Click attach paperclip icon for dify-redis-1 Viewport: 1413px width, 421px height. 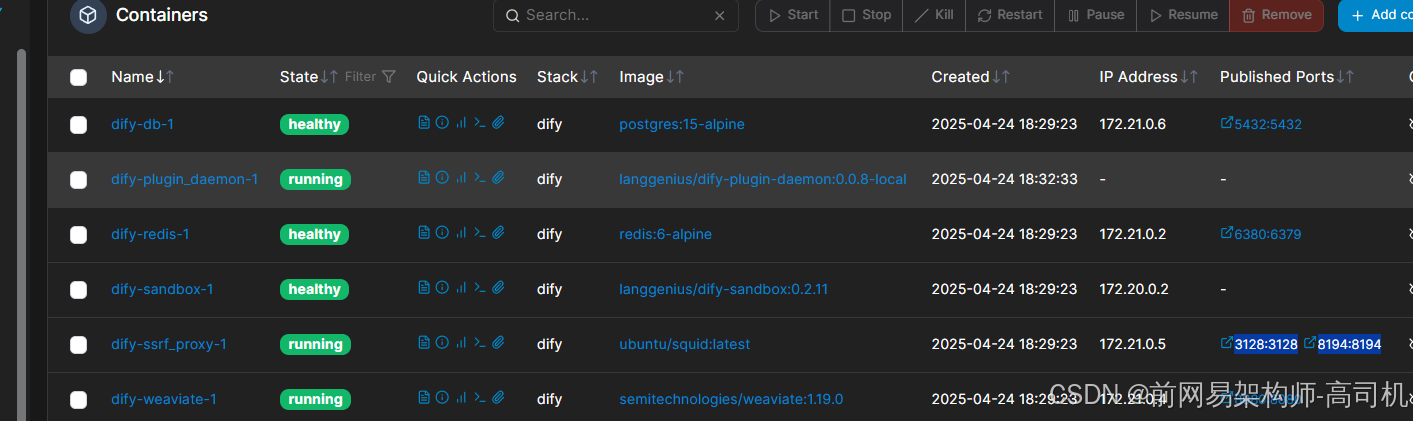tap(498, 233)
